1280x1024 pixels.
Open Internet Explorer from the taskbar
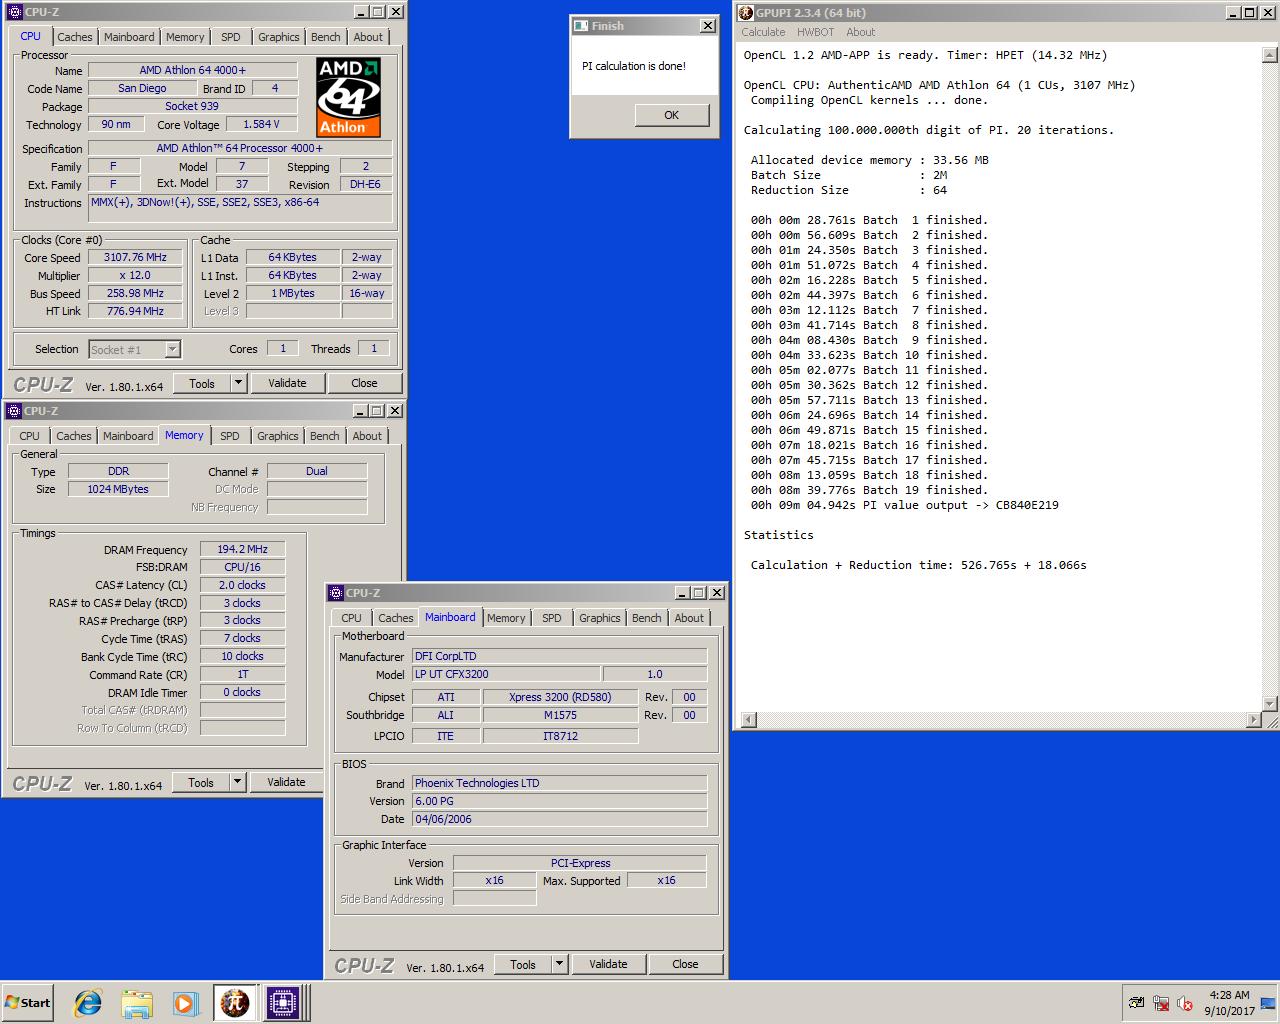88,1002
